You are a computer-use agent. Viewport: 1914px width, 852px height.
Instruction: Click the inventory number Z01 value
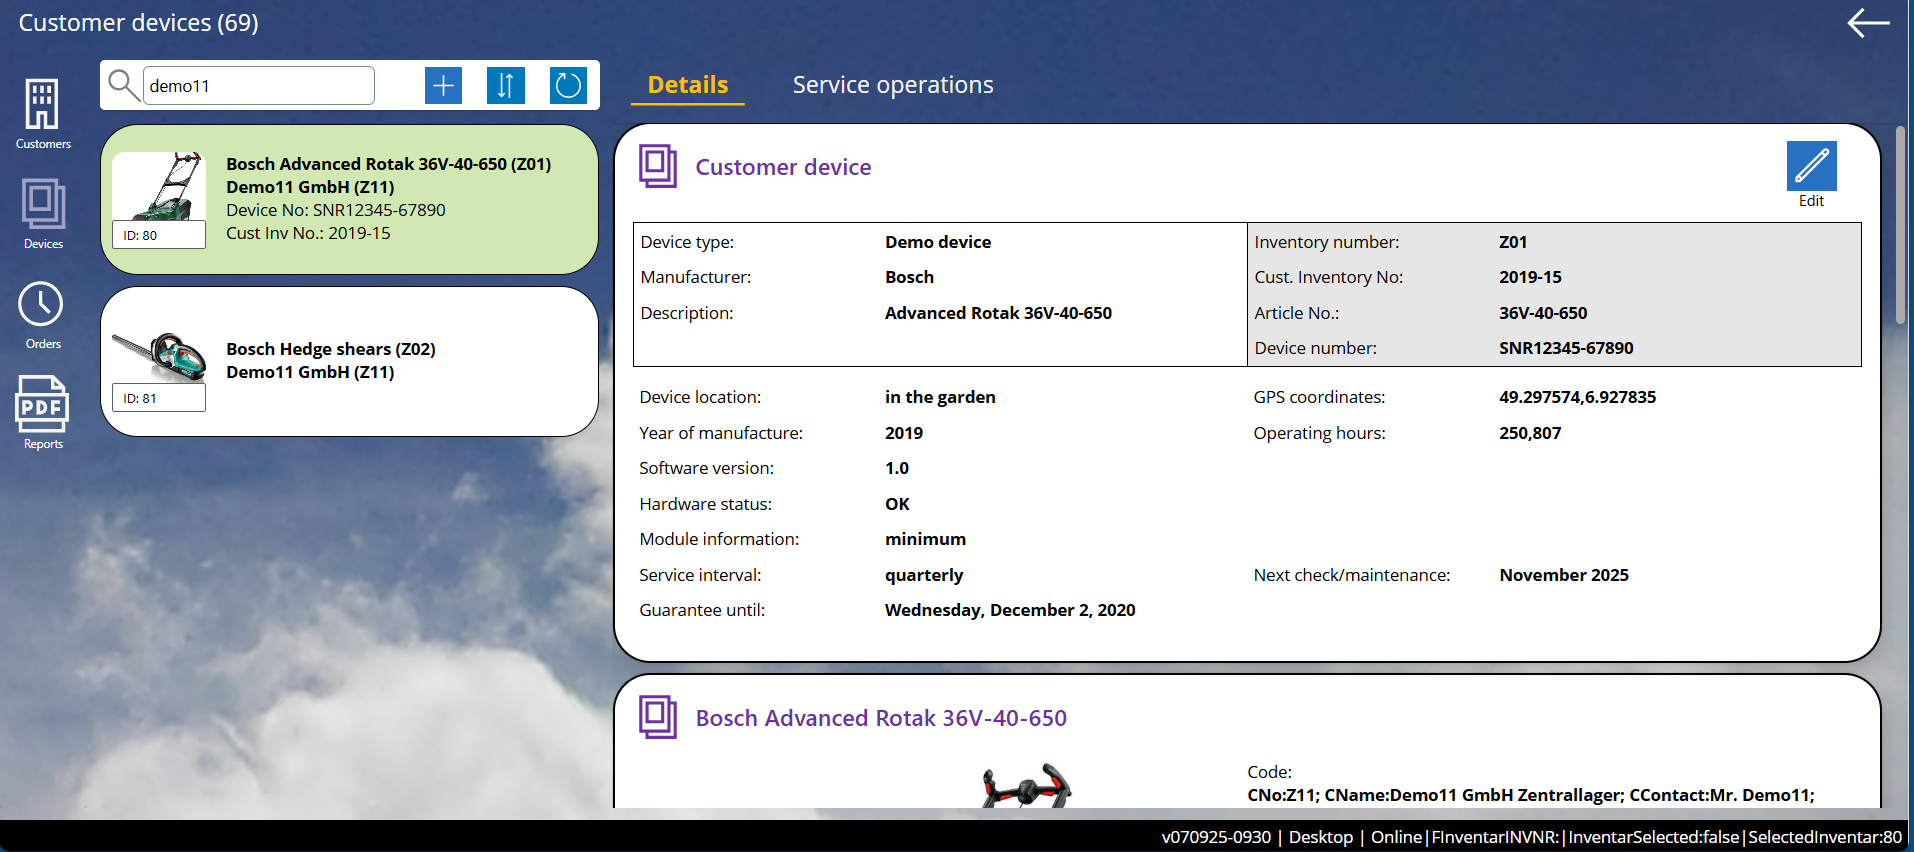click(x=1513, y=242)
